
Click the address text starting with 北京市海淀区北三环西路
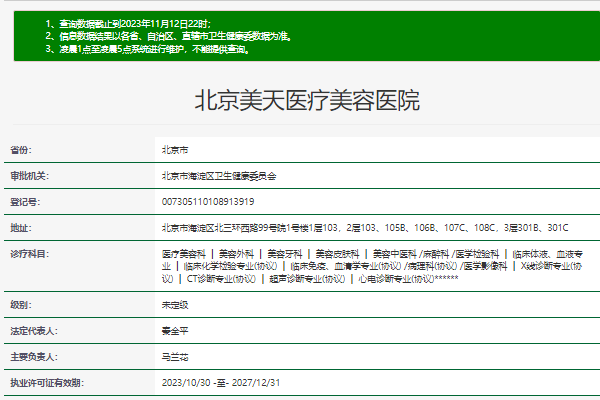point(364,227)
